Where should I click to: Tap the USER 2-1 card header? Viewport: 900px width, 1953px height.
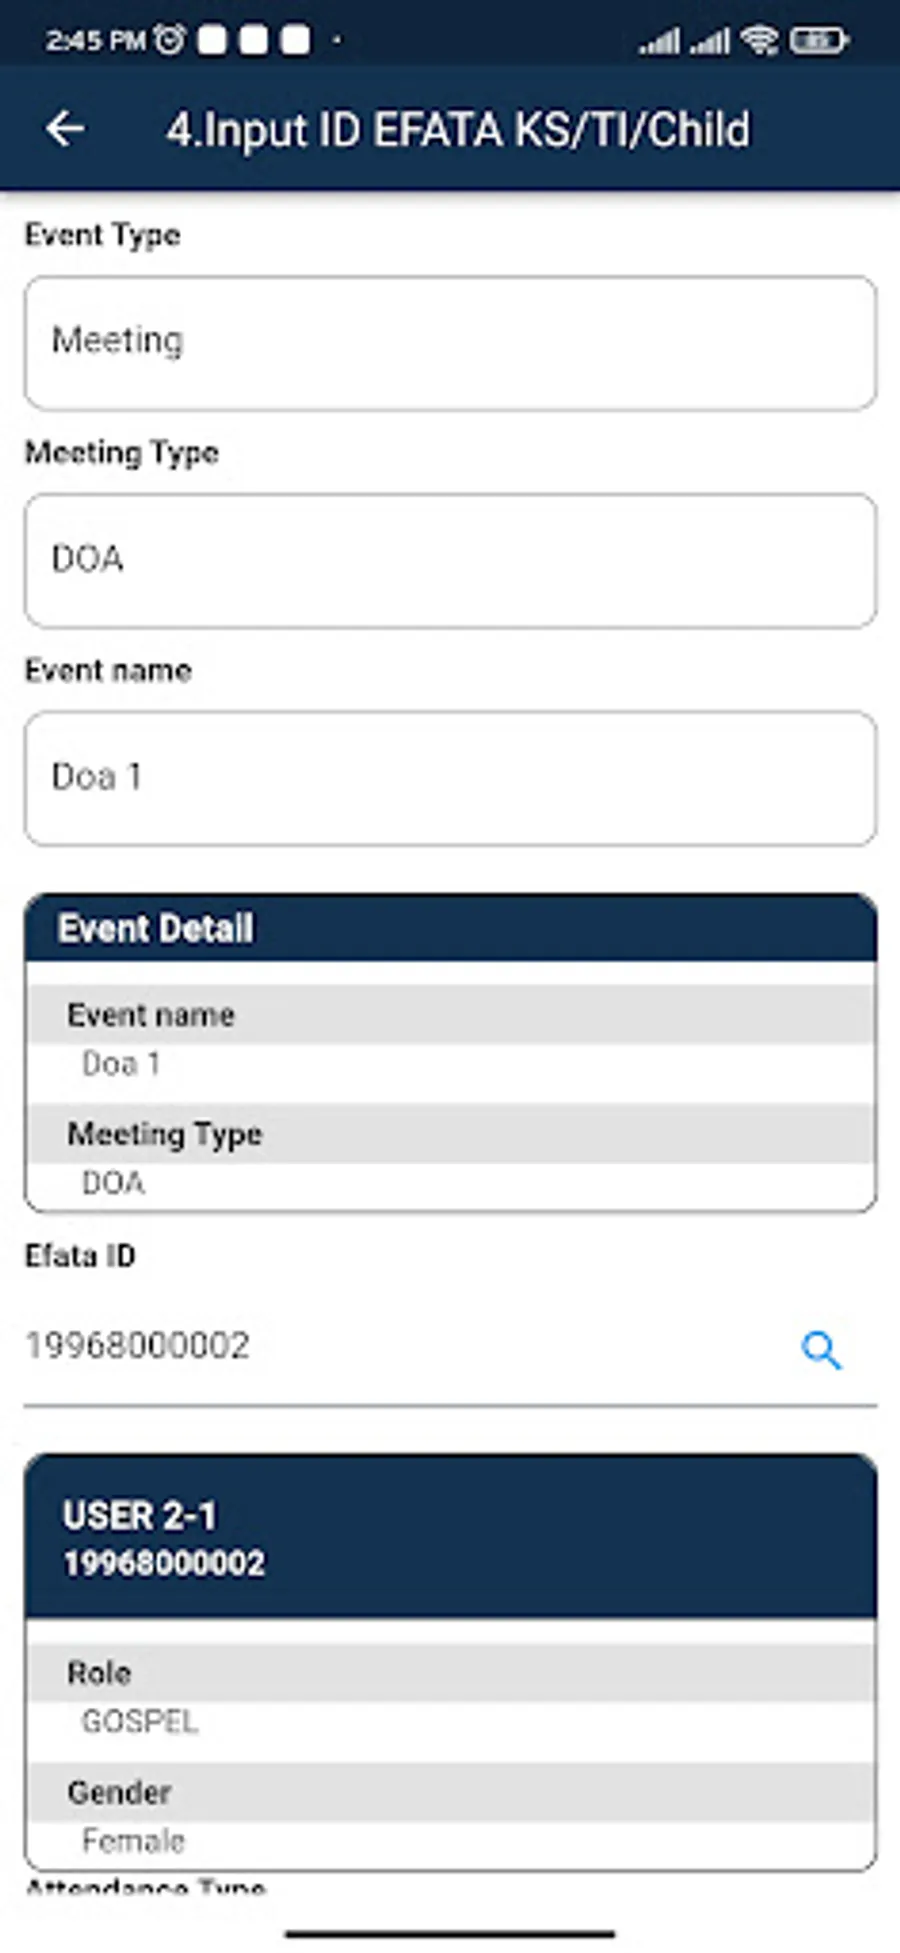(450, 1537)
